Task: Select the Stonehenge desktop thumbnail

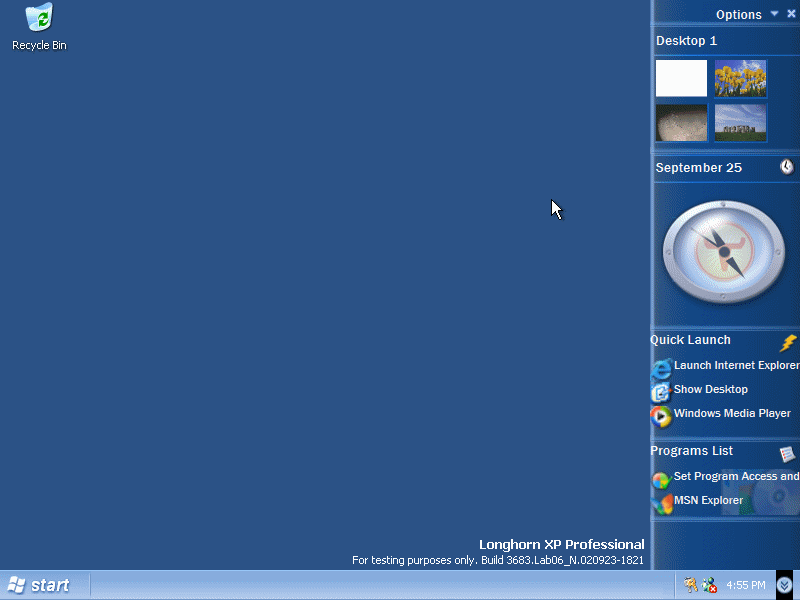Action: (740, 122)
